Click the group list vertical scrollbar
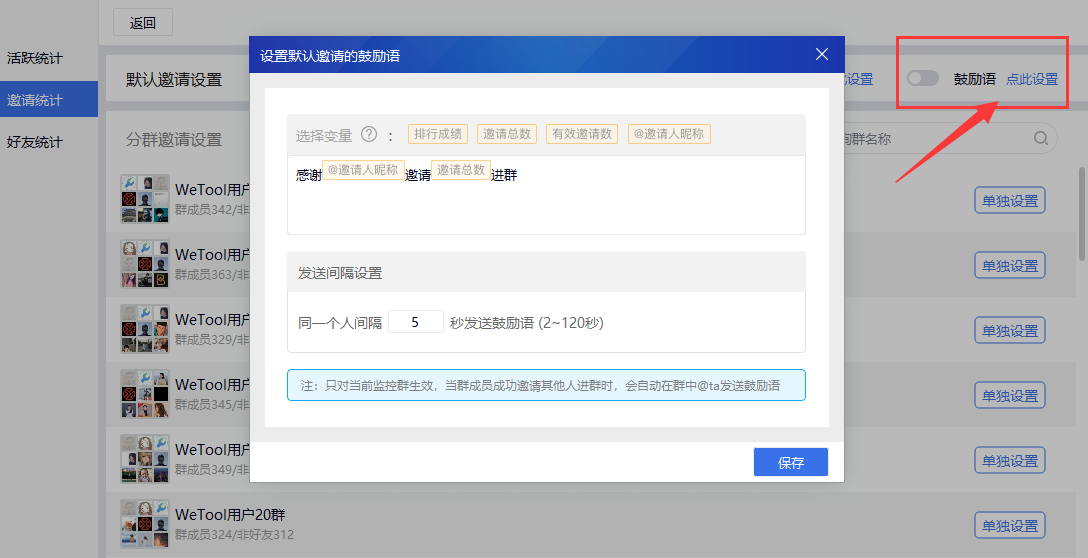Image resolution: width=1088 pixels, height=558 pixels. (x=1081, y=214)
